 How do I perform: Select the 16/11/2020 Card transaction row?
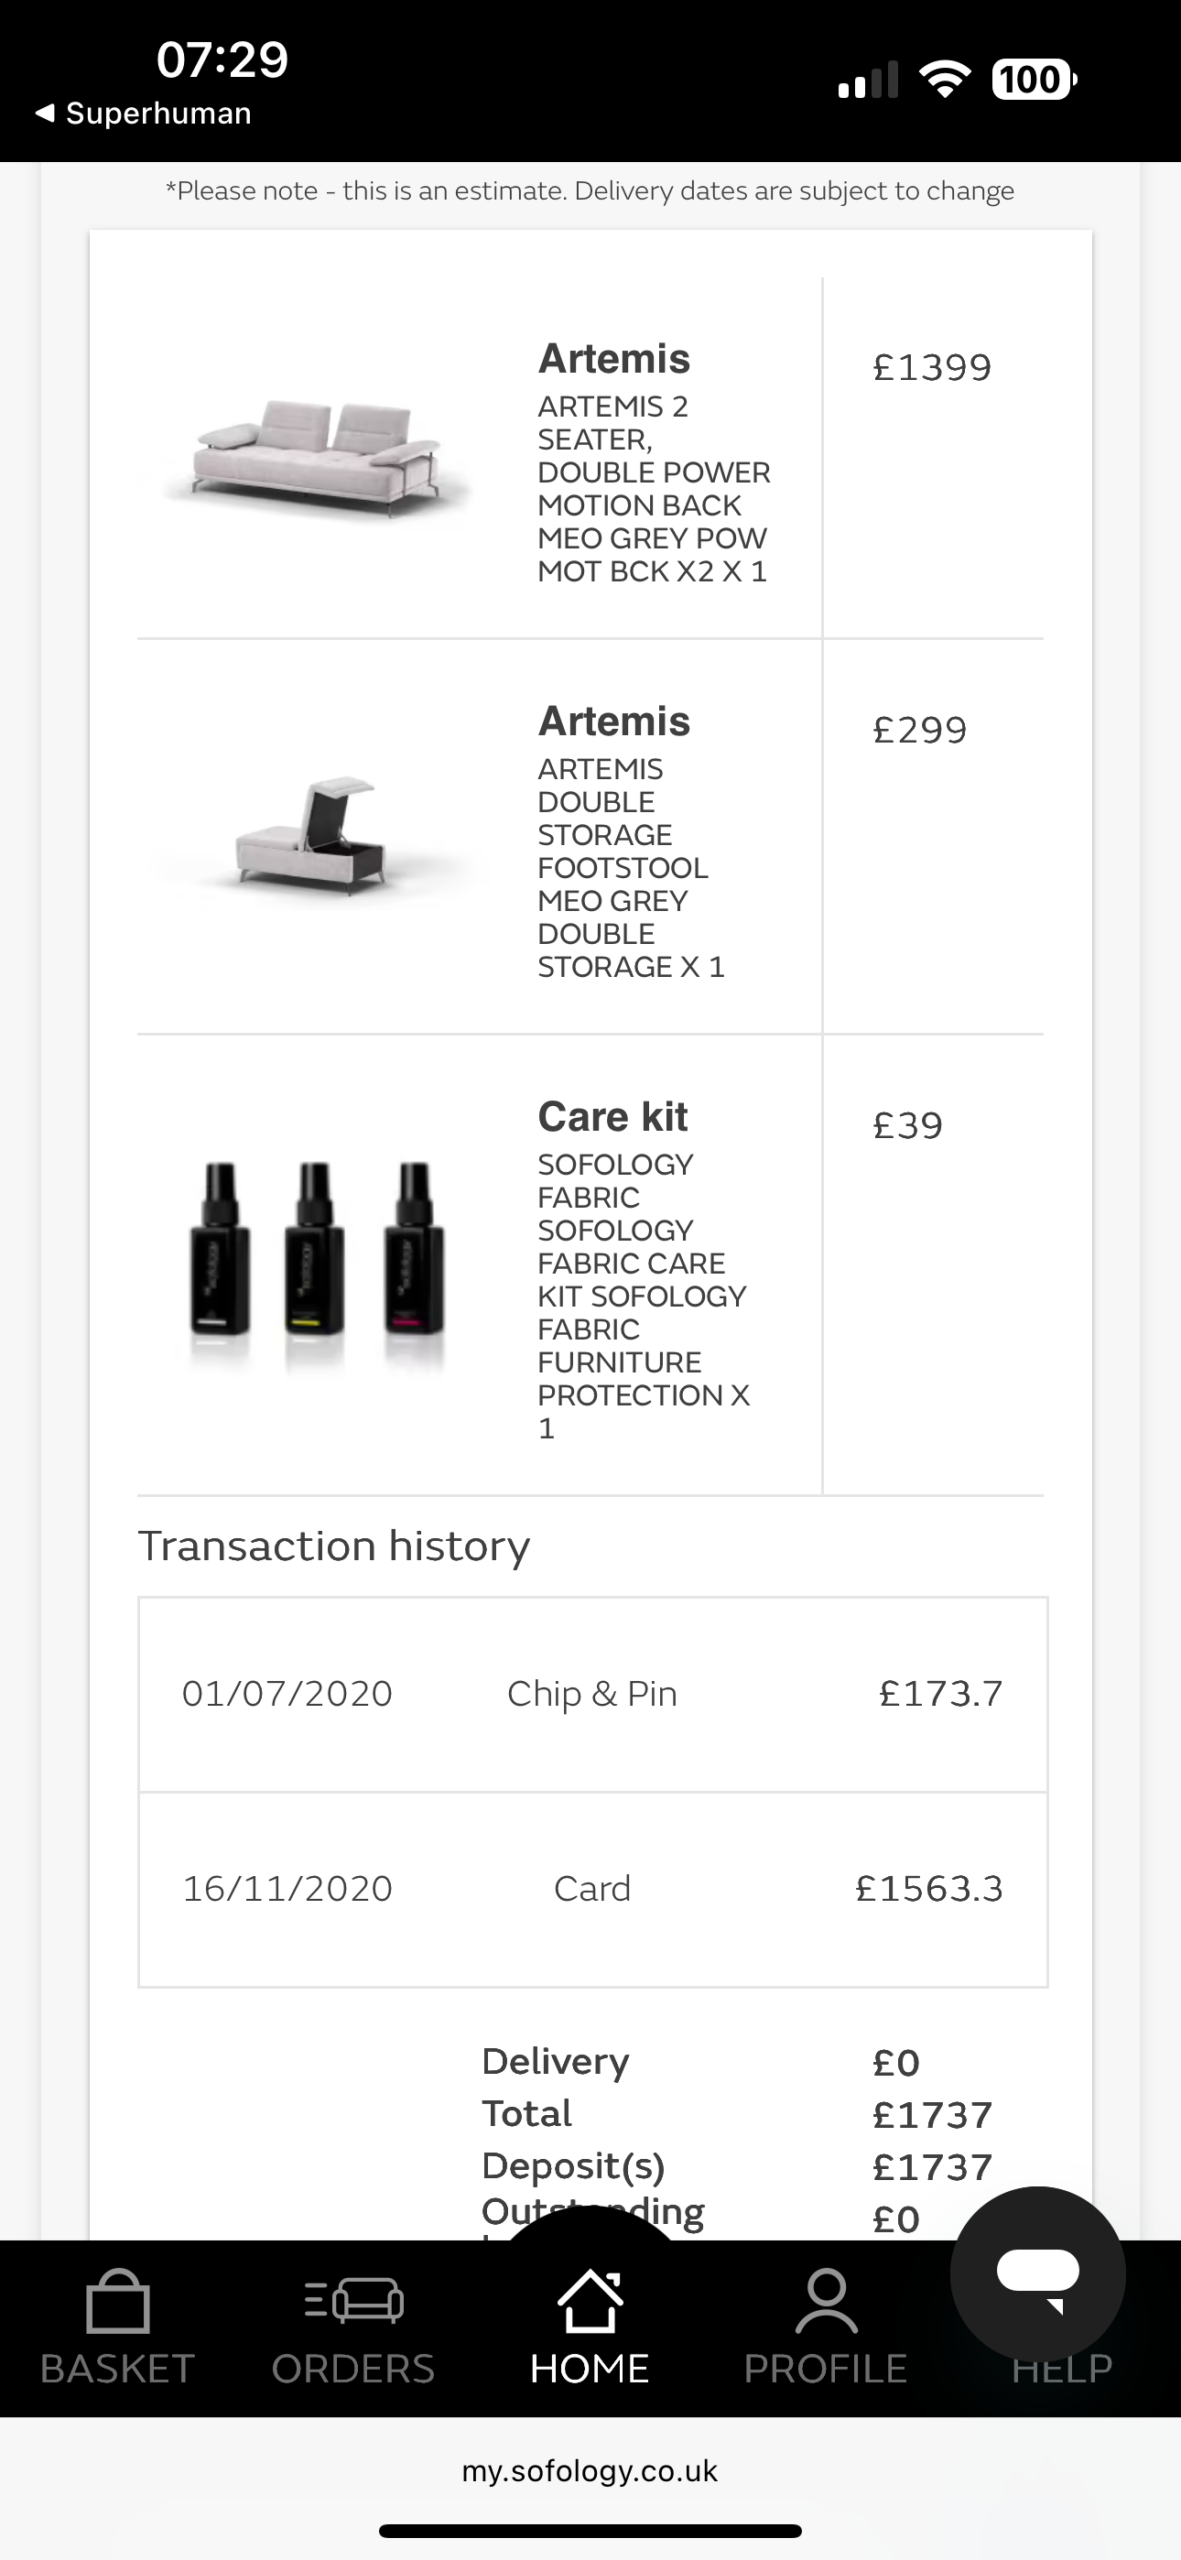click(592, 1889)
